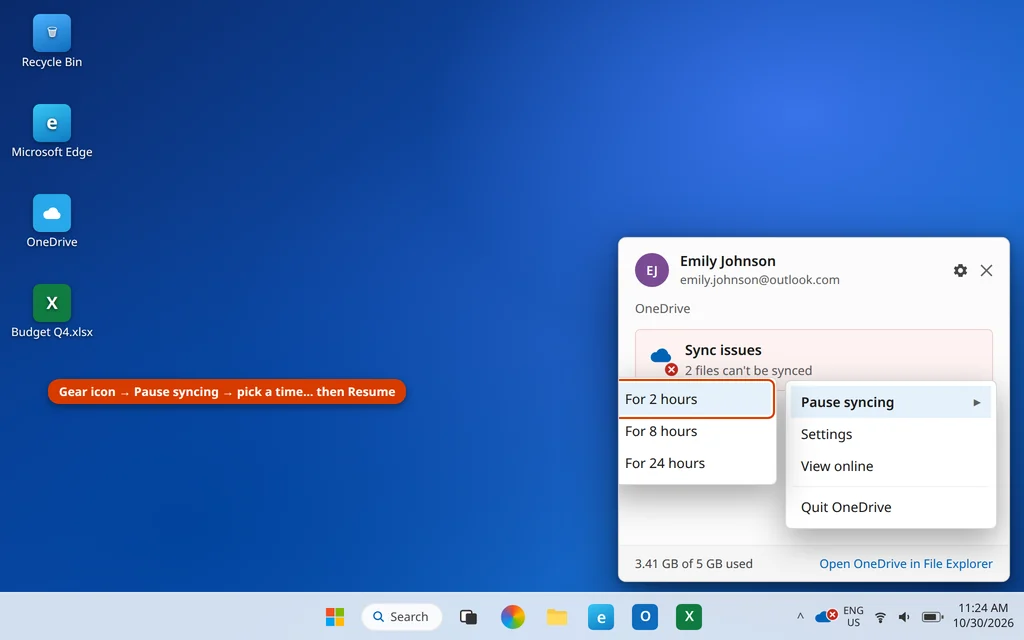Switch the ENG US input language
The height and width of the screenshot is (640, 1024).
coord(854,616)
